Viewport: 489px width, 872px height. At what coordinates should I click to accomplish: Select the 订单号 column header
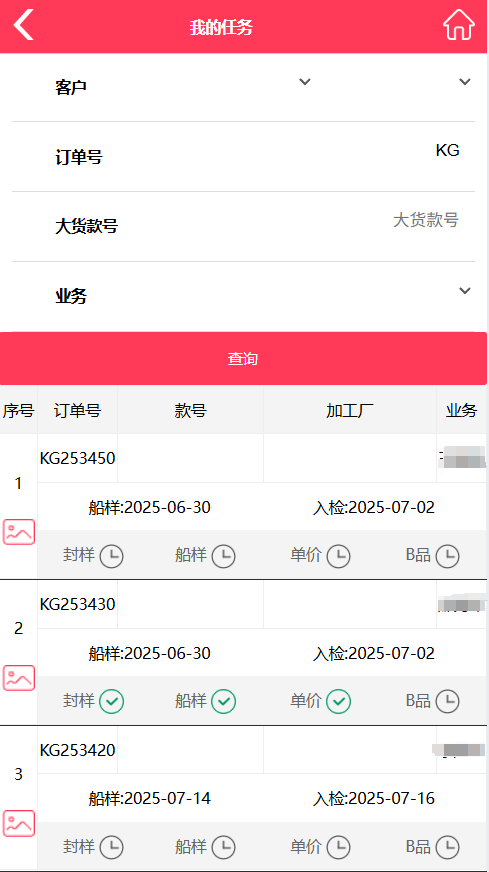point(77,410)
